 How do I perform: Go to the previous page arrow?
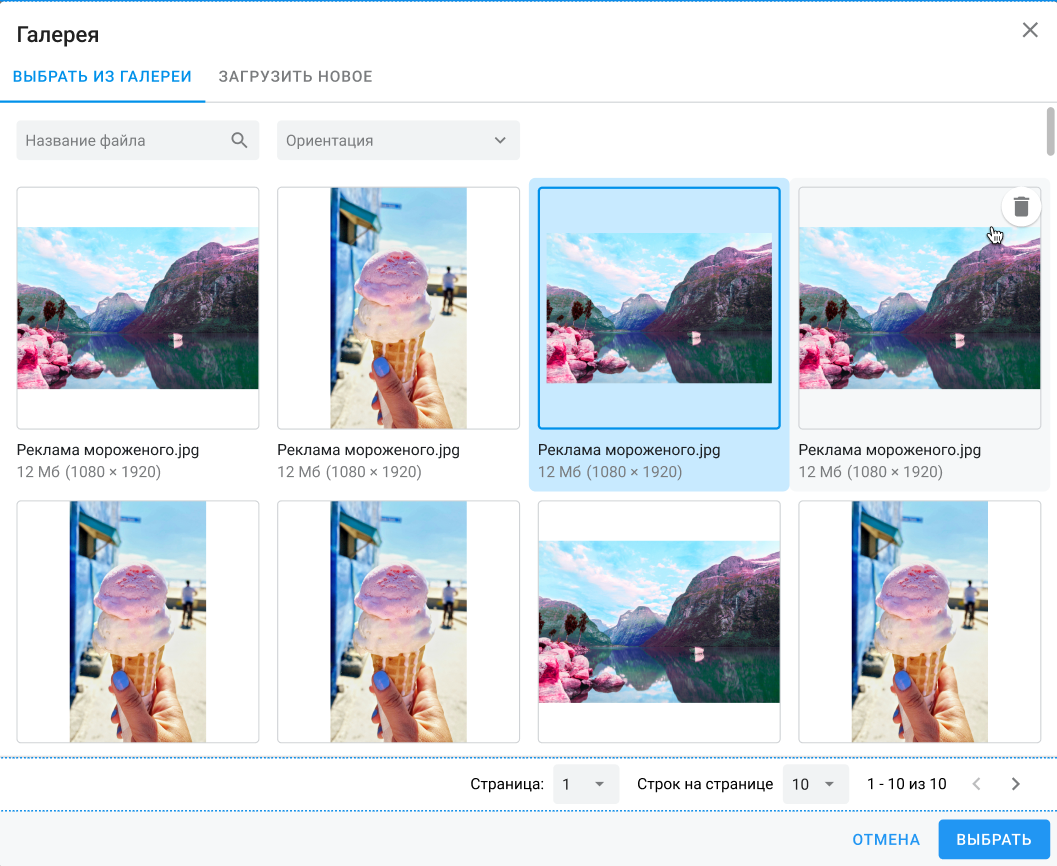click(x=976, y=784)
